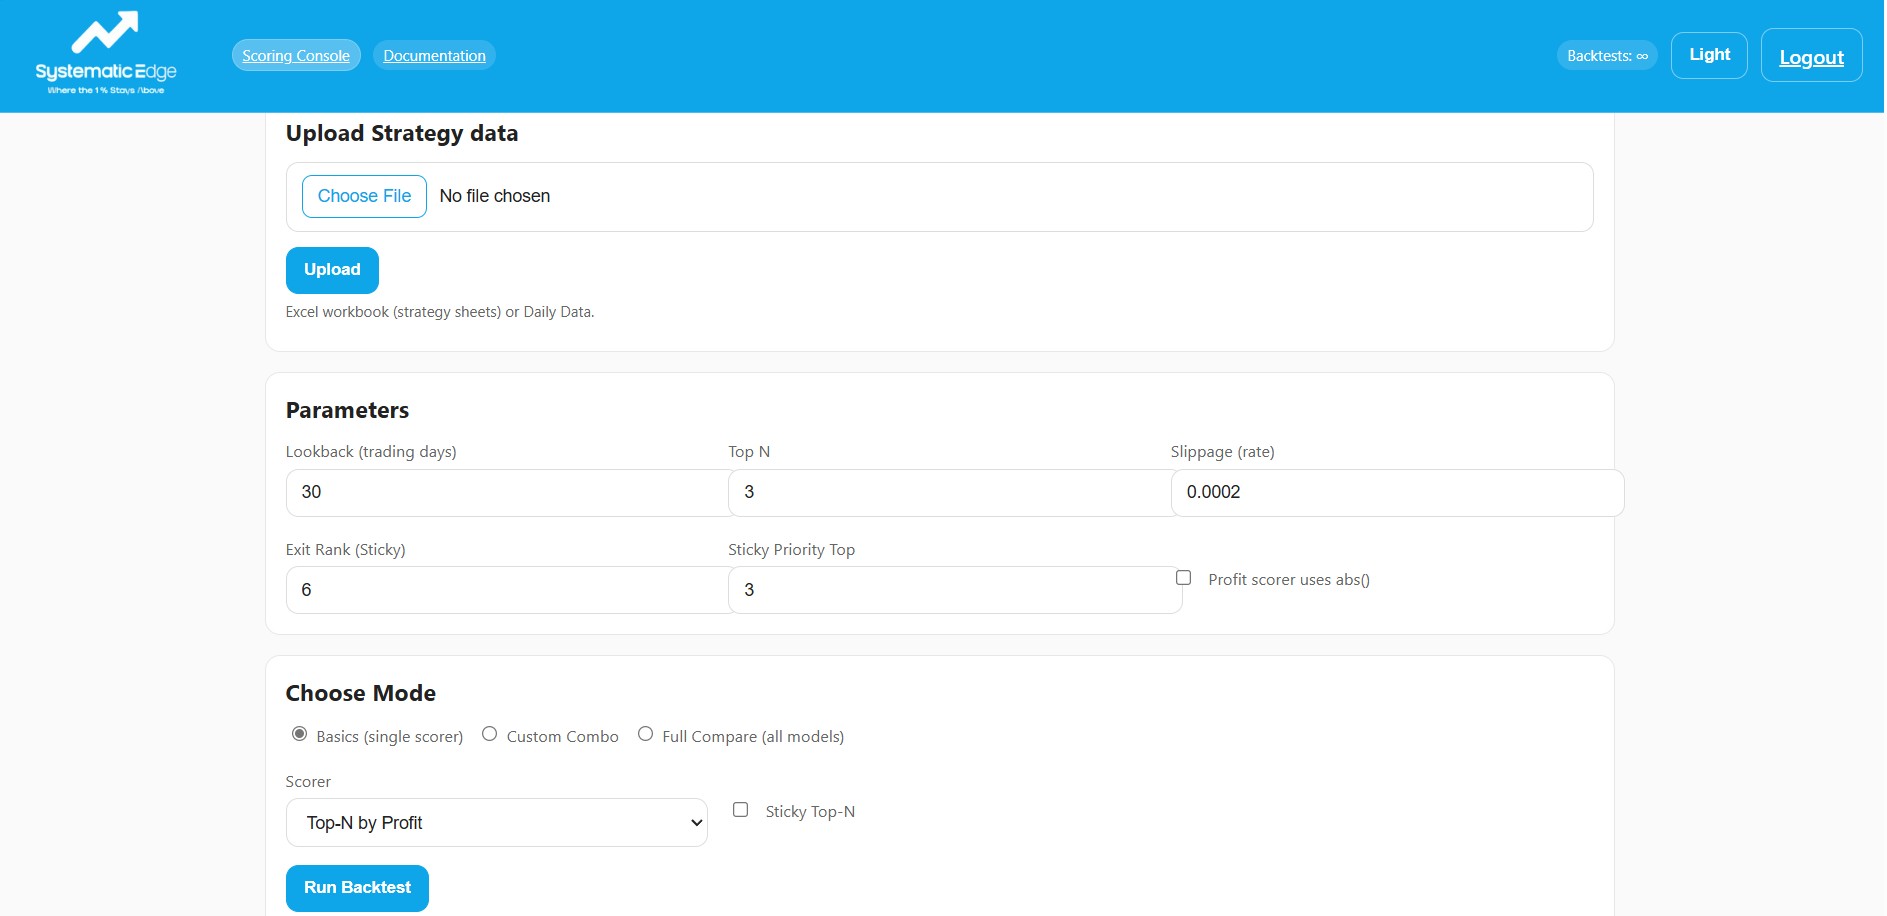
Task: Click Choose File to pick strategy data
Action: click(x=364, y=196)
